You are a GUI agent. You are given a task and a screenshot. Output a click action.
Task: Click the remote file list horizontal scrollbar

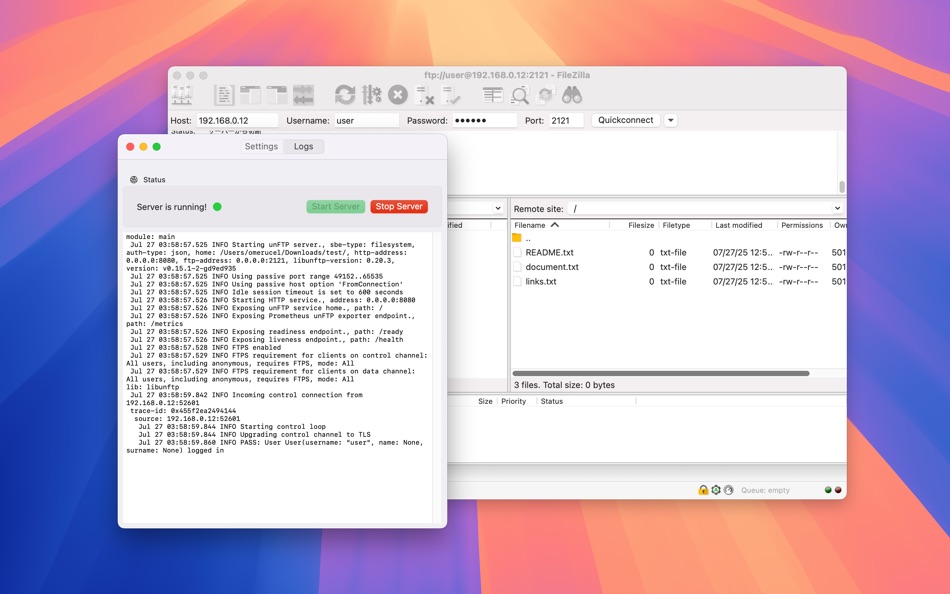[661, 373]
